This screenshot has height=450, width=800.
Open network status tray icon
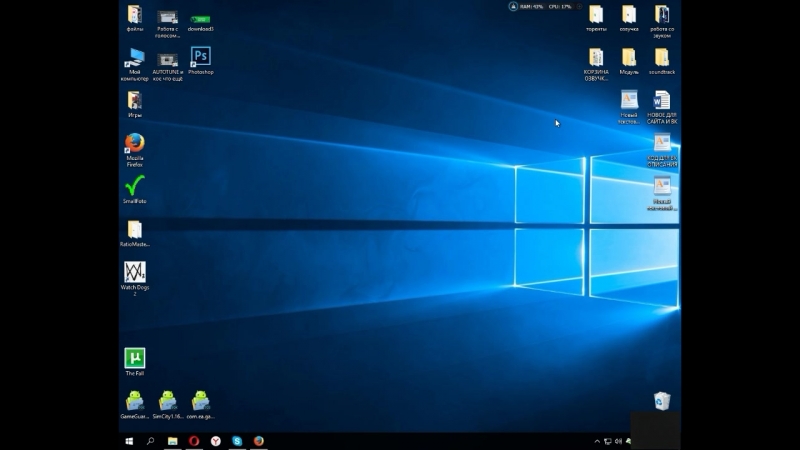pyautogui.click(x=608, y=441)
